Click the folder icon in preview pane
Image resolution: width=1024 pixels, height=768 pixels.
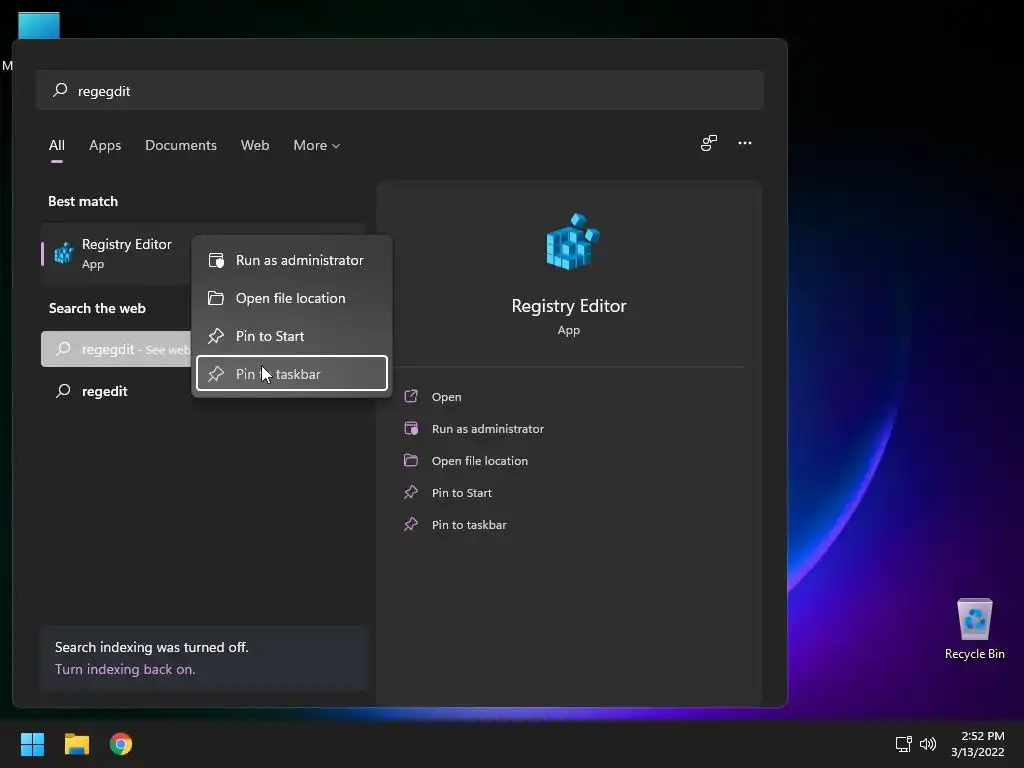tap(411, 460)
